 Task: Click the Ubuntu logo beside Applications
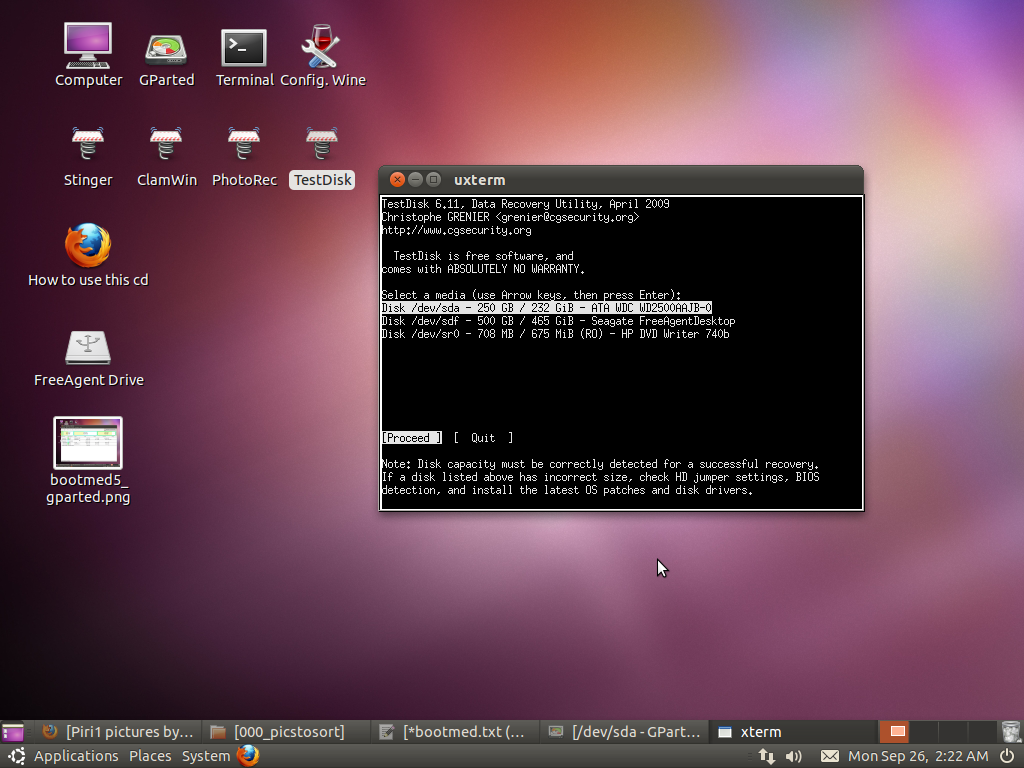pos(16,756)
